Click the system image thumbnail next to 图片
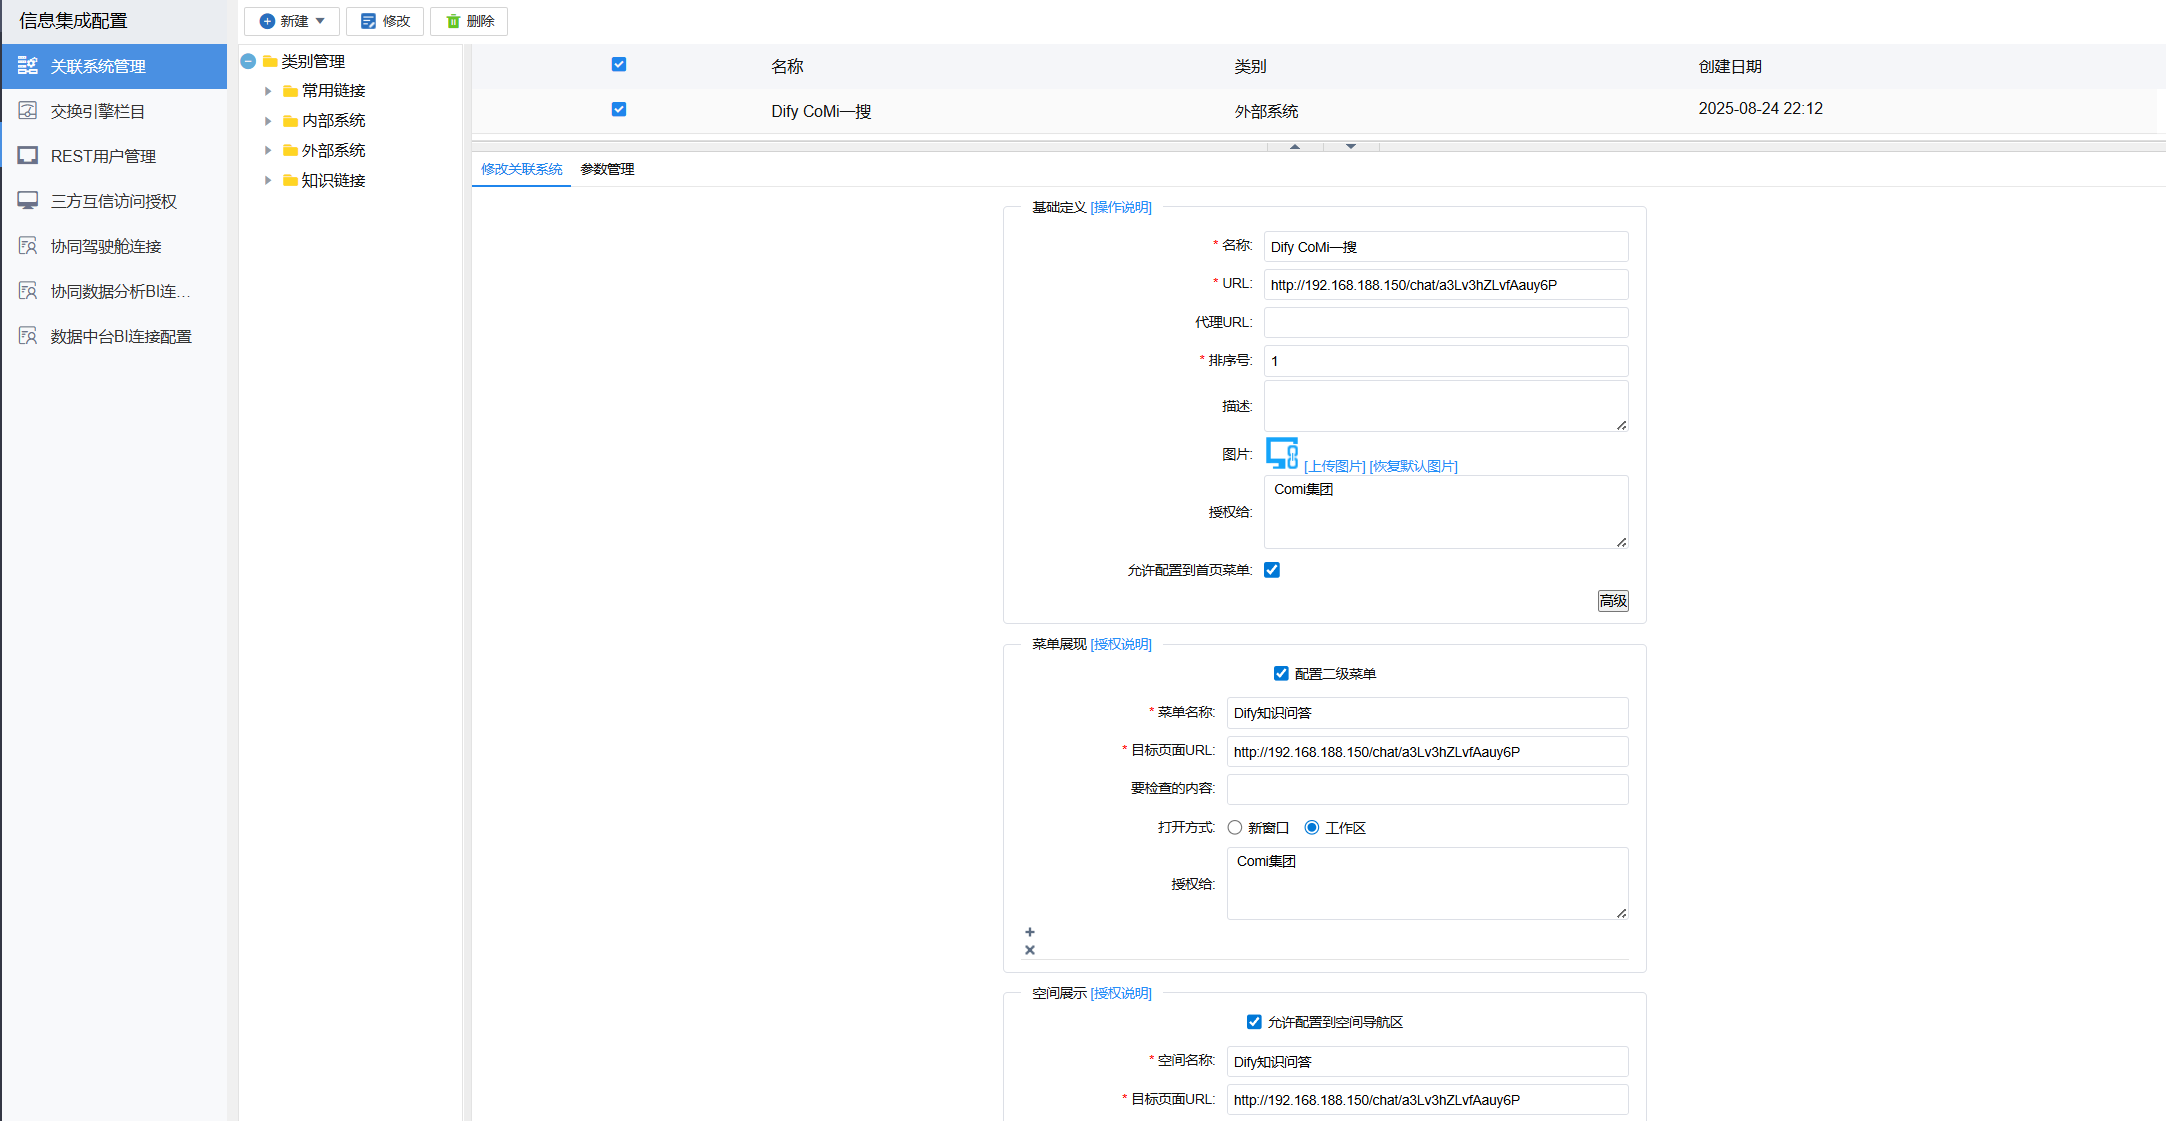Image resolution: width=2166 pixels, height=1121 pixels. click(1282, 453)
